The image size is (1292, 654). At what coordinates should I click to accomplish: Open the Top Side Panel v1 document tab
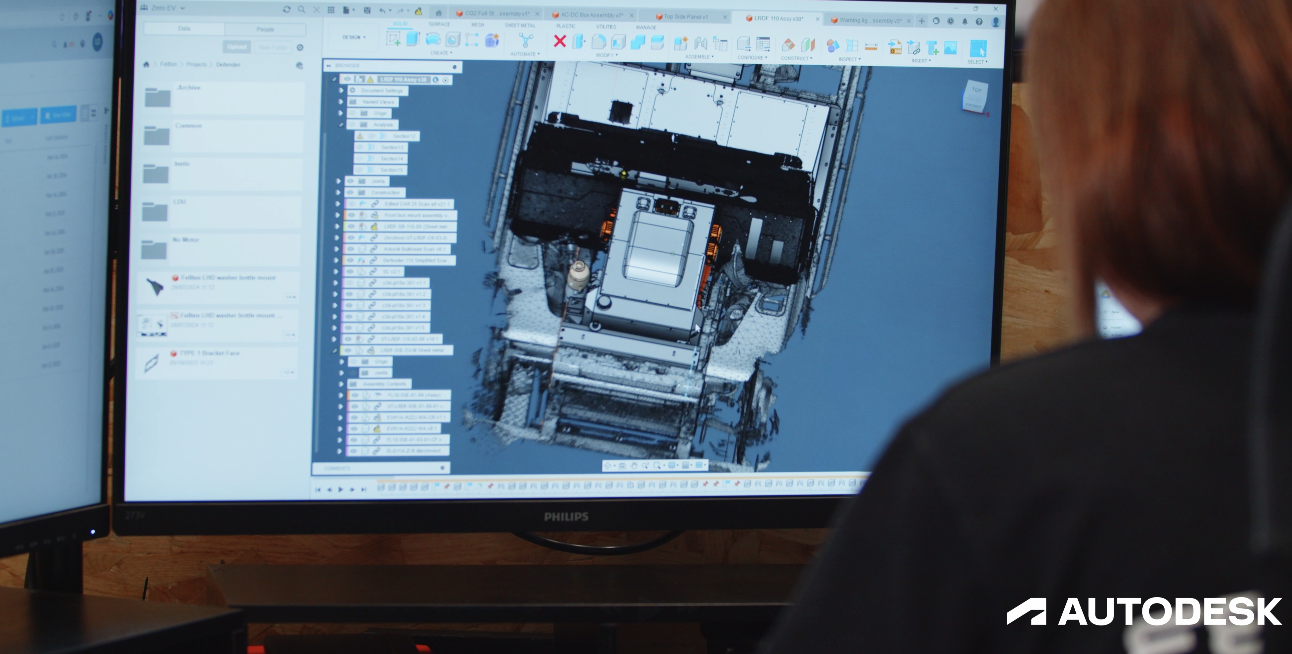coord(686,16)
